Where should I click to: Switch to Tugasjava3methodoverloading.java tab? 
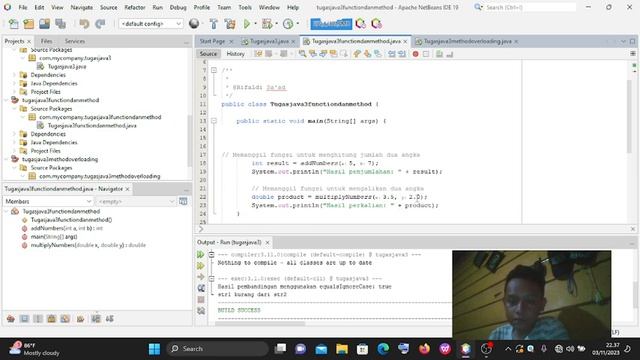tap(467, 41)
